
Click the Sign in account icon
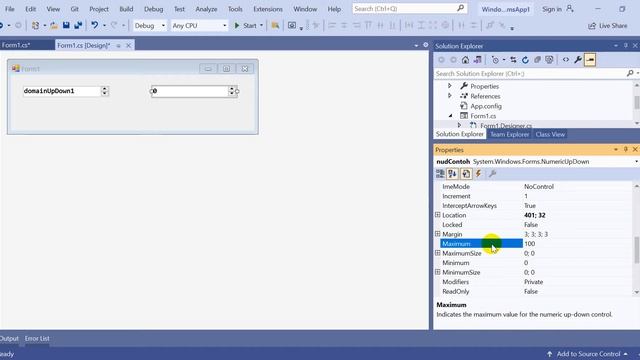[x=570, y=9]
